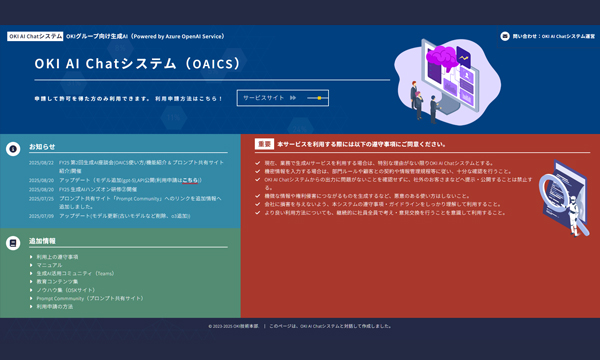Select the 2025/08/22 FY25 第2回生成AI座談会 news row
600x360 pixels.
click(126, 166)
